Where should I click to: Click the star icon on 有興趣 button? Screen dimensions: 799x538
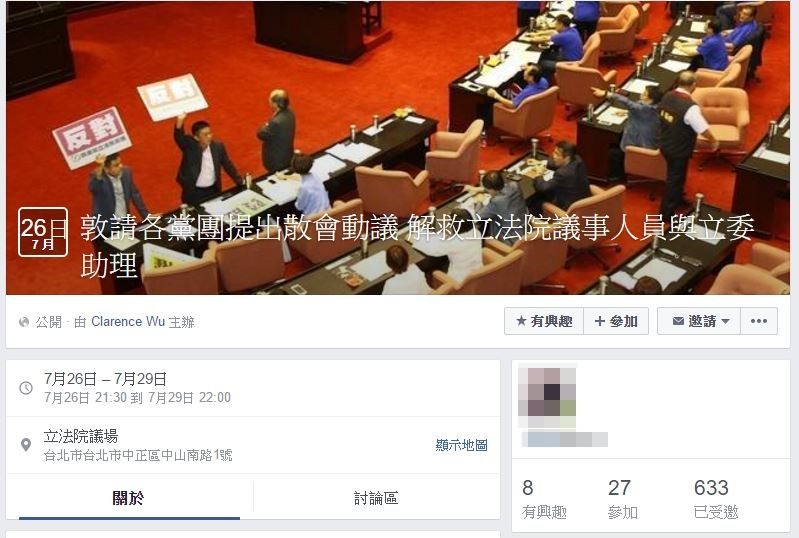tap(521, 321)
